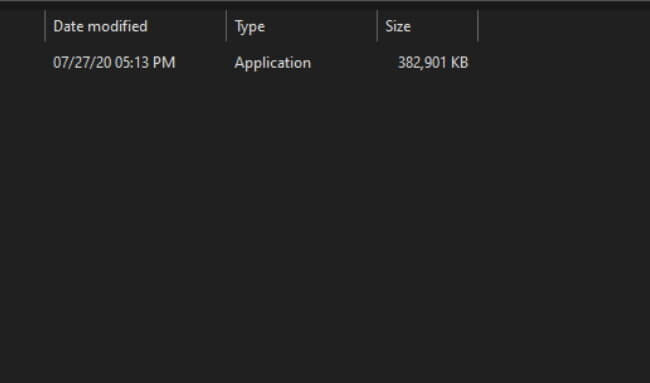Click empty space in the Size header after the label
The width and height of the screenshot is (650, 383).
point(444,26)
